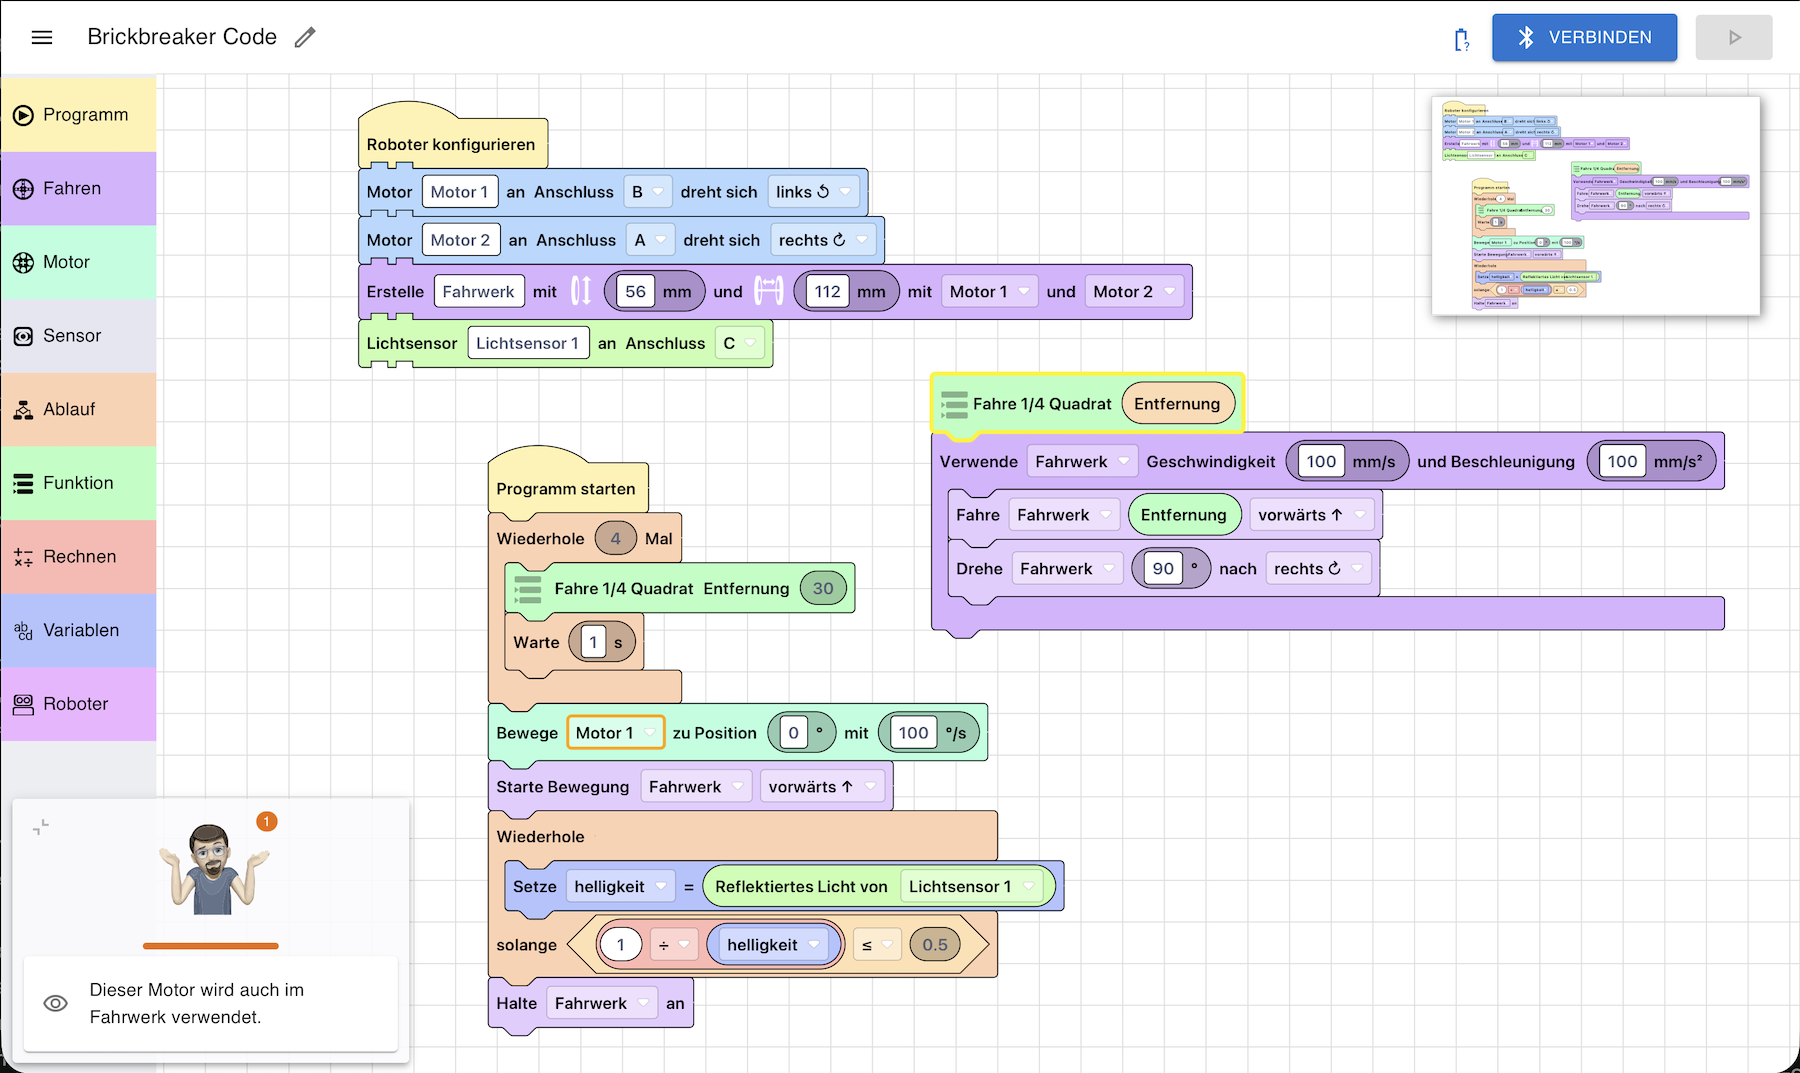Click the pencil icon to rename project

tap(305, 37)
